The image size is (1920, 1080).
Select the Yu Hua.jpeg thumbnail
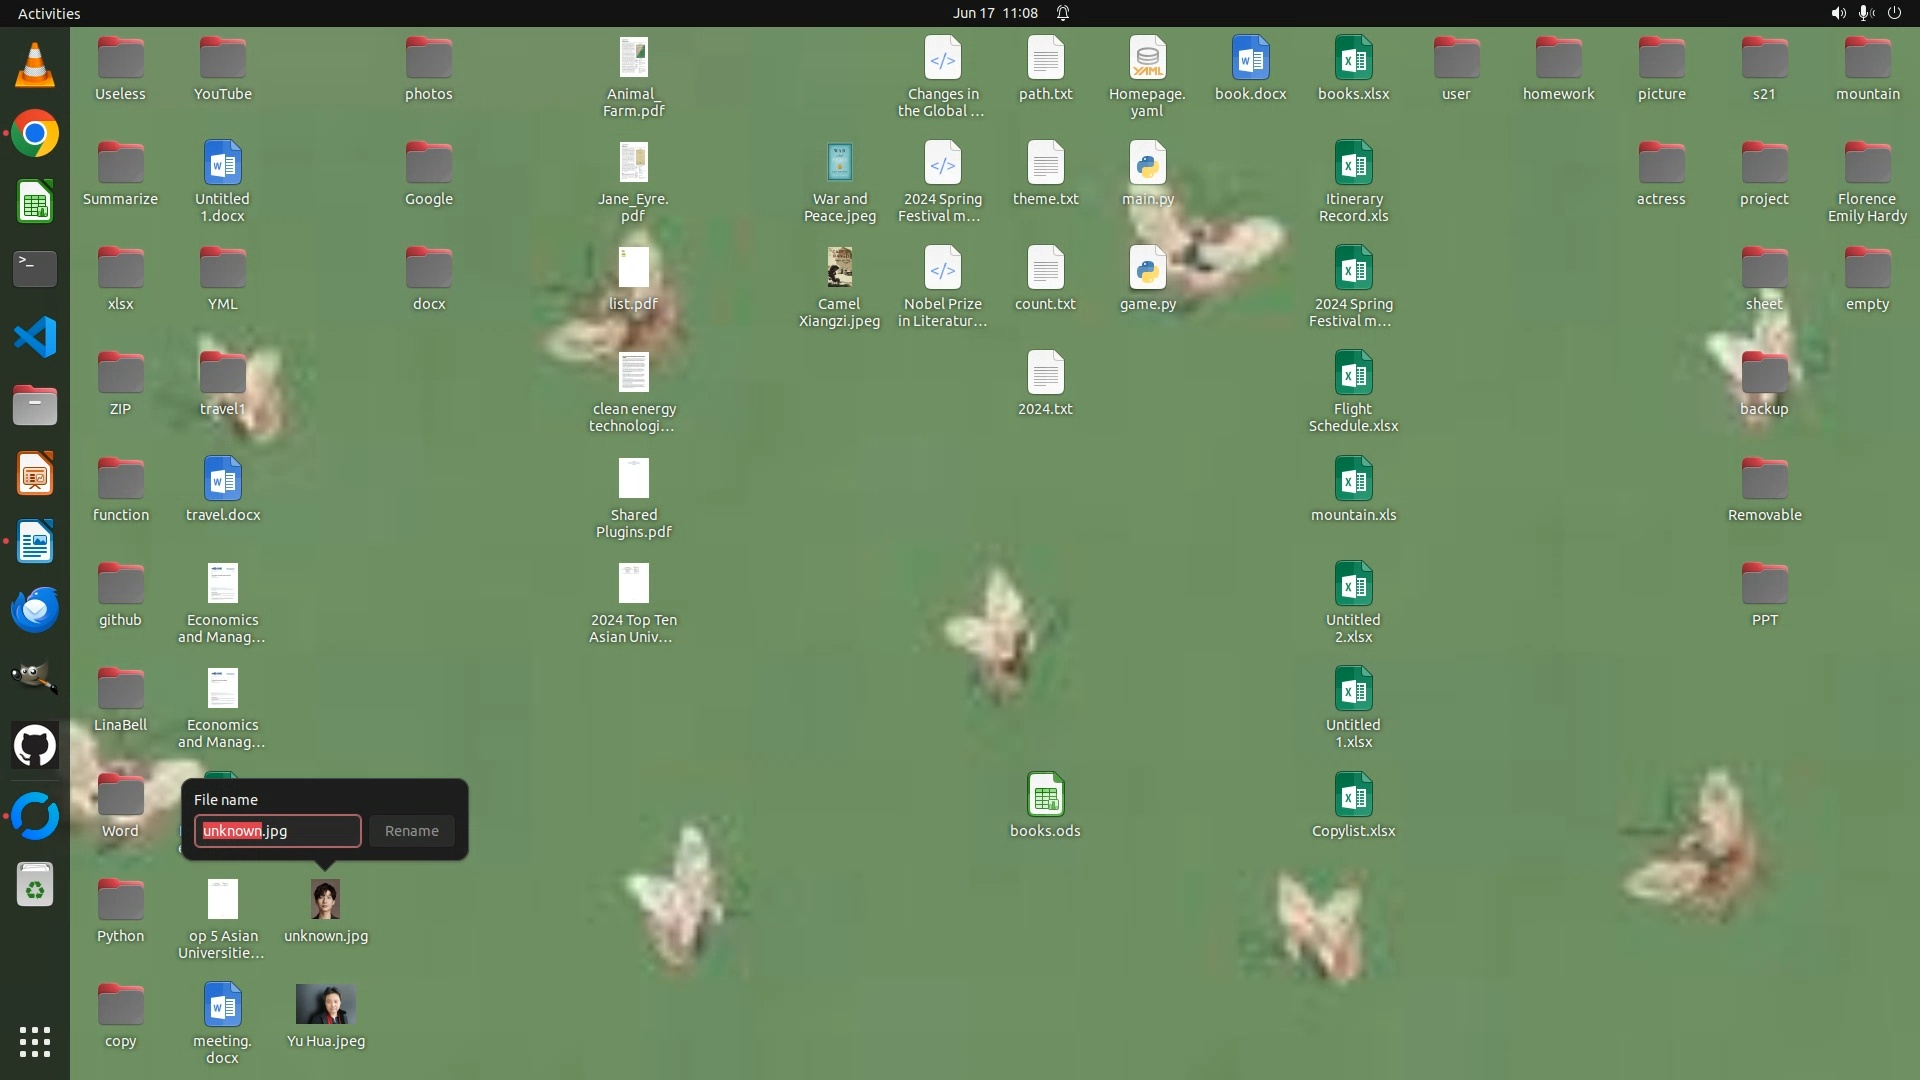click(326, 1005)
